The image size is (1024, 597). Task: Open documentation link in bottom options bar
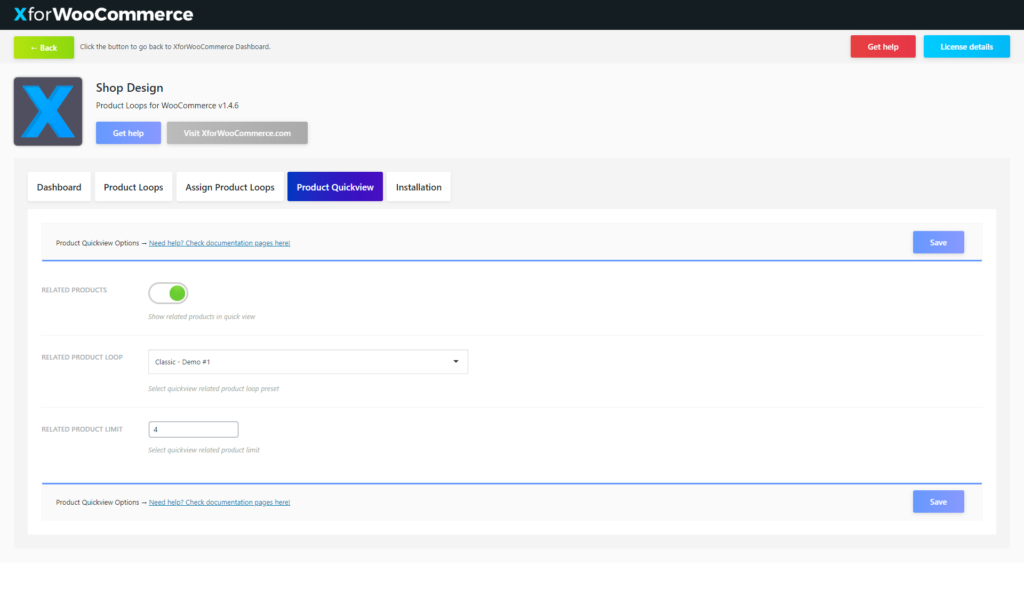click(219, 502)
